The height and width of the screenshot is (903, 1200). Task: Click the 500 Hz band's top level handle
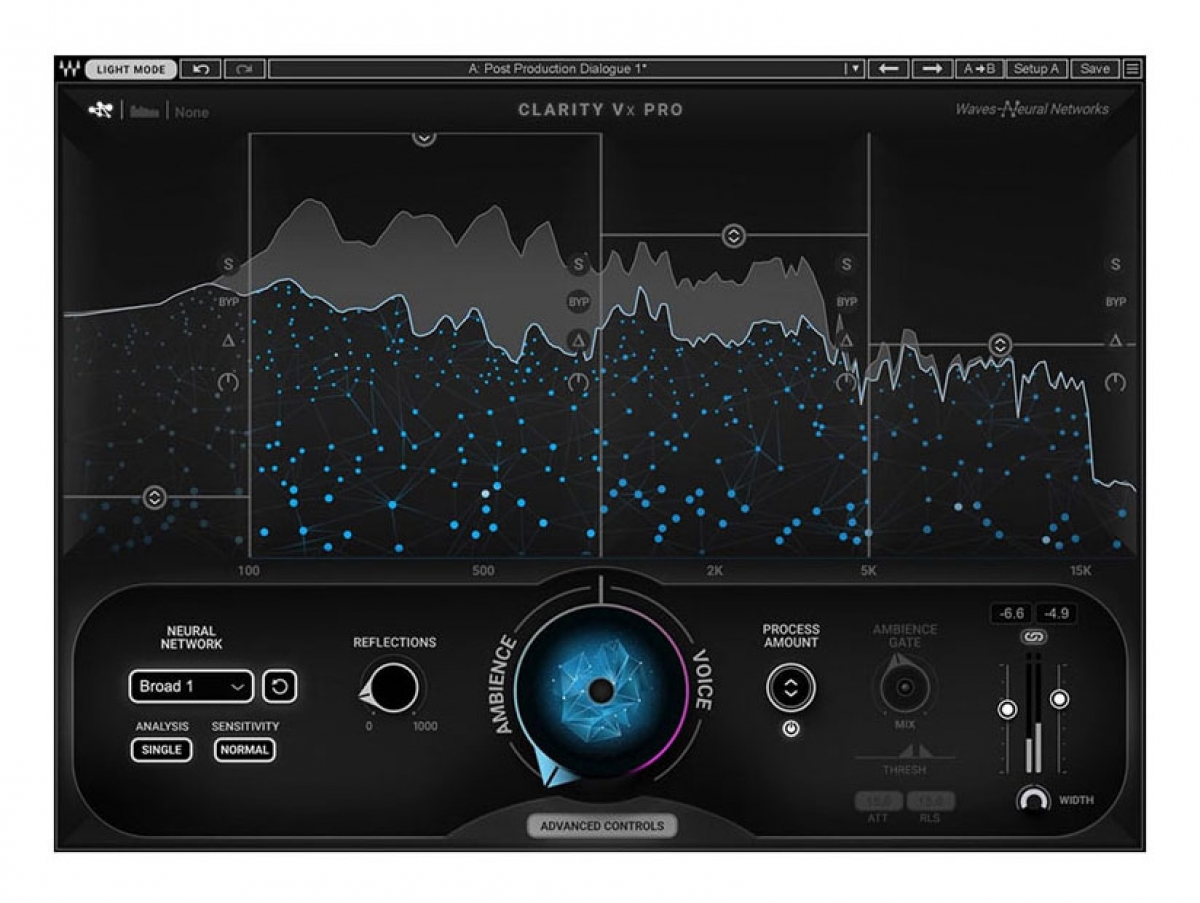click(x=424, y=137)
